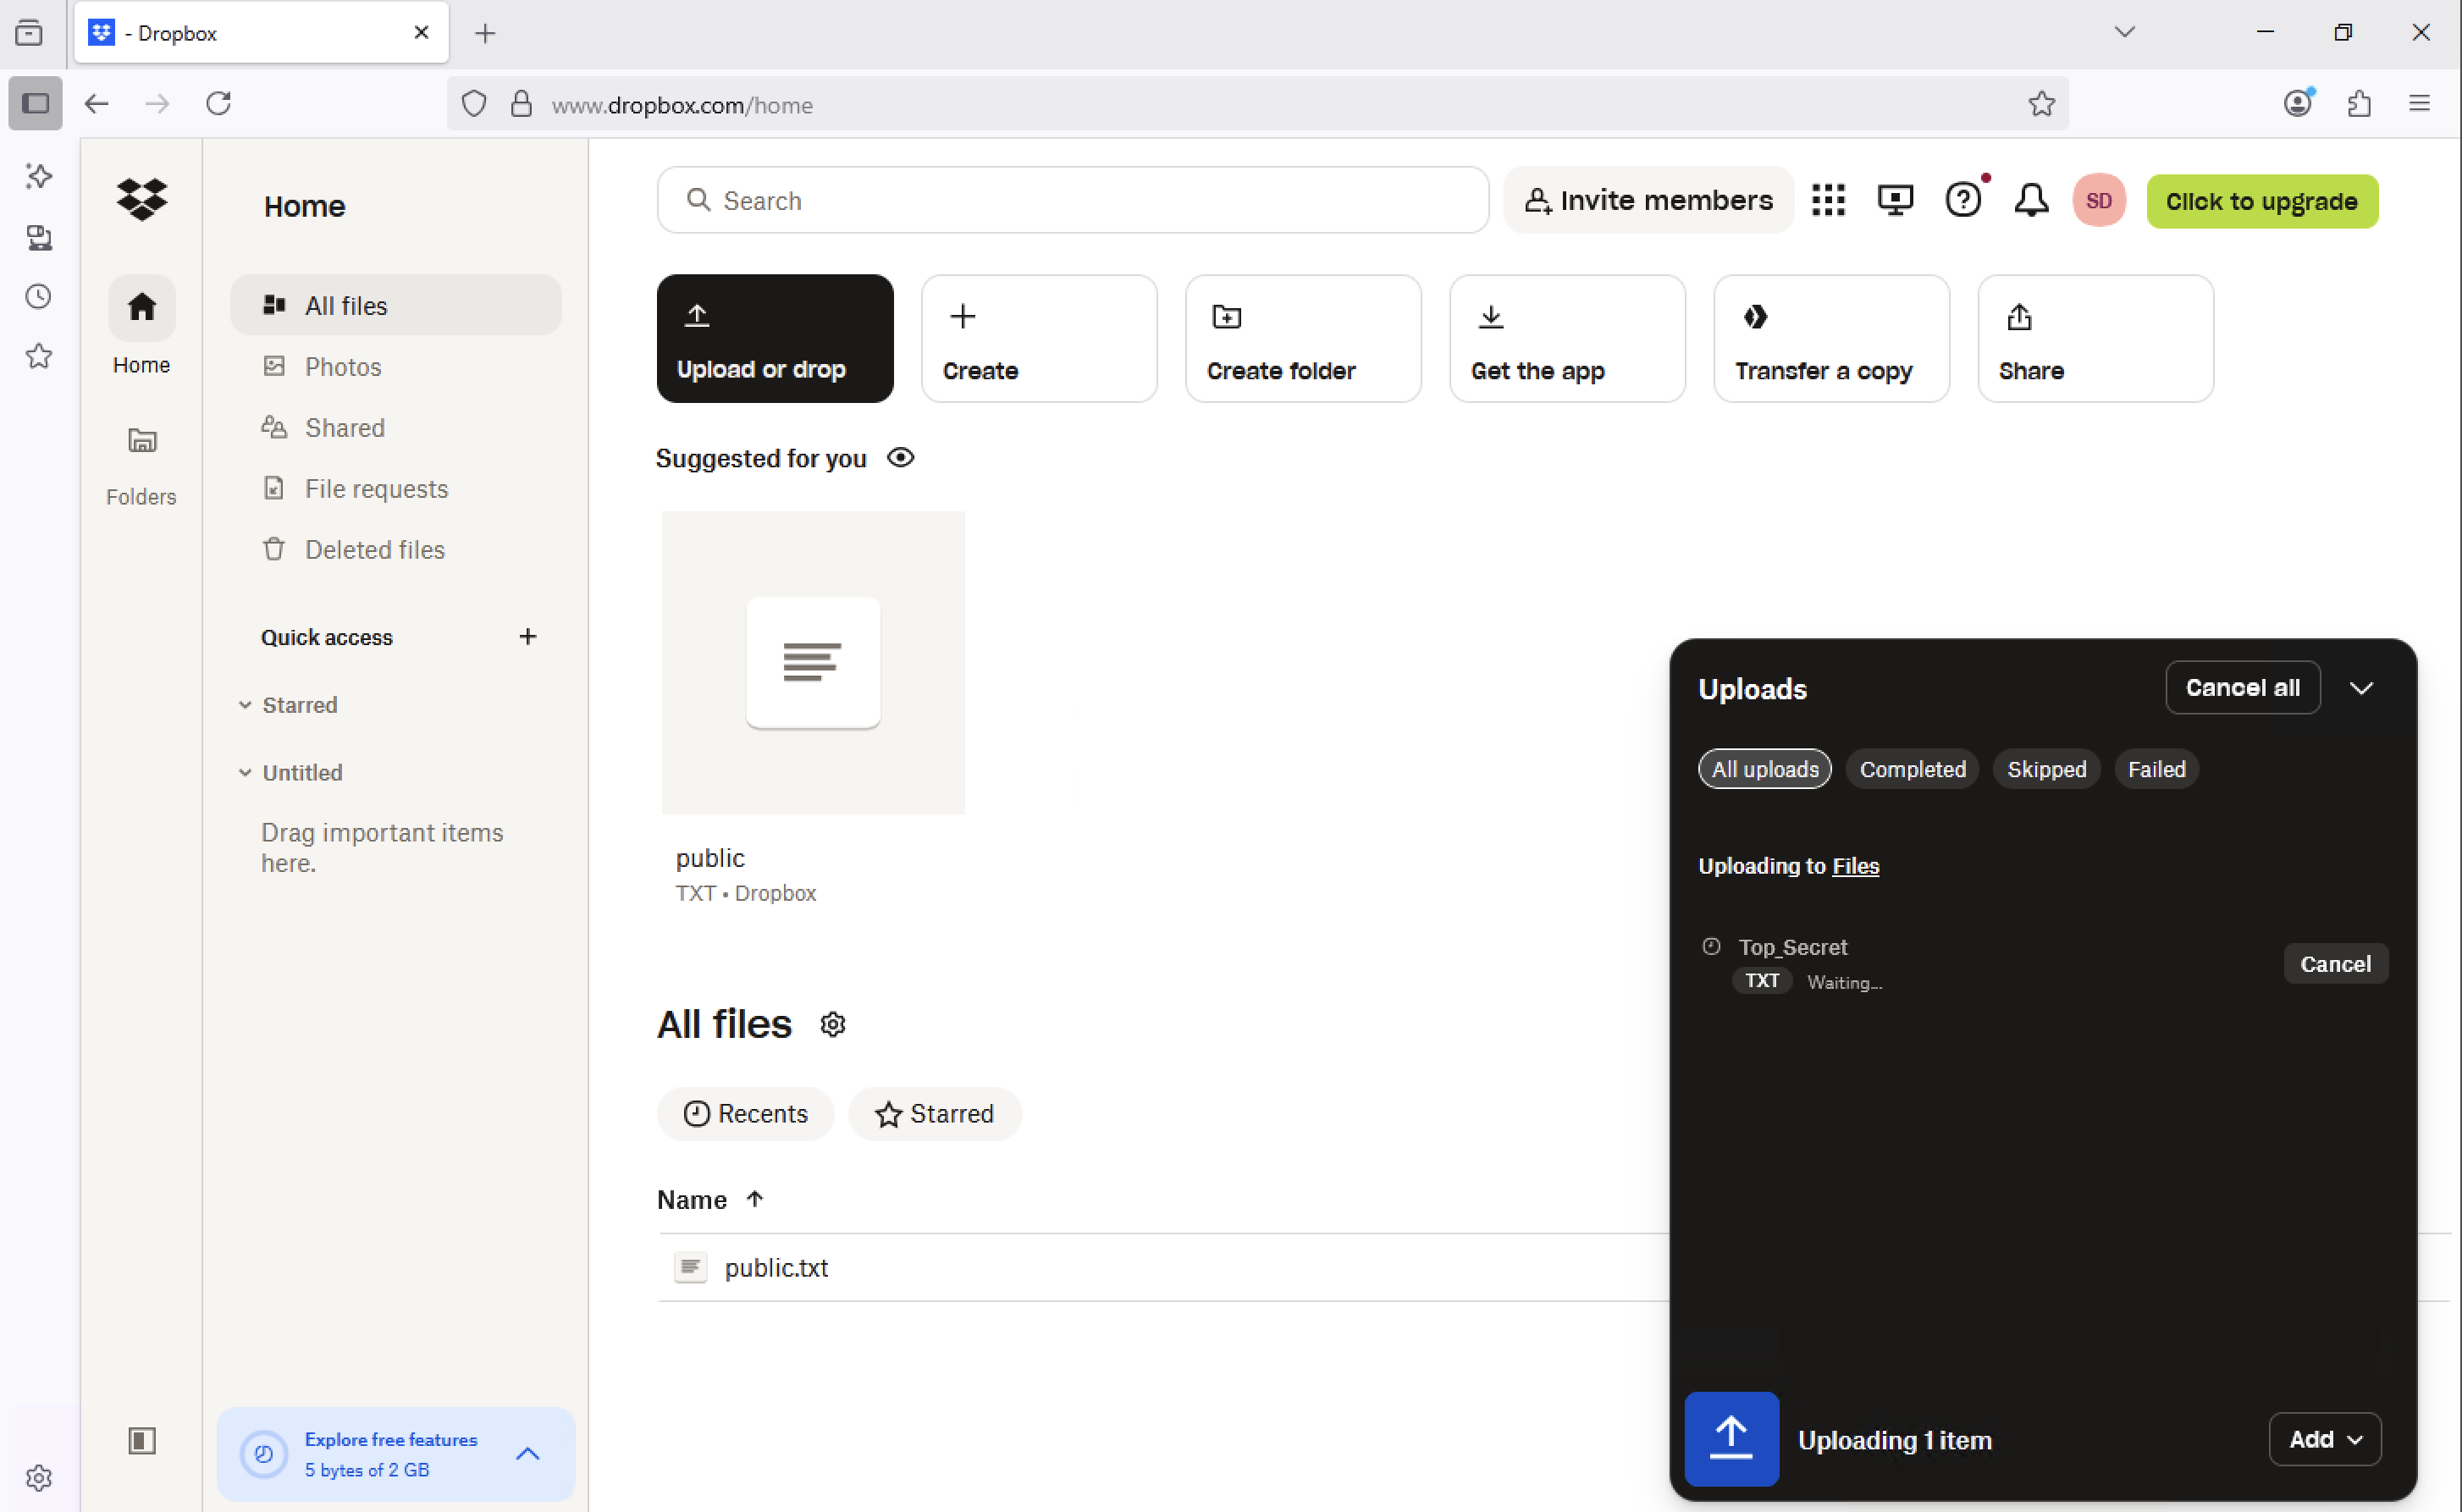Click the Files link in Uploads

click(1855, 866)
